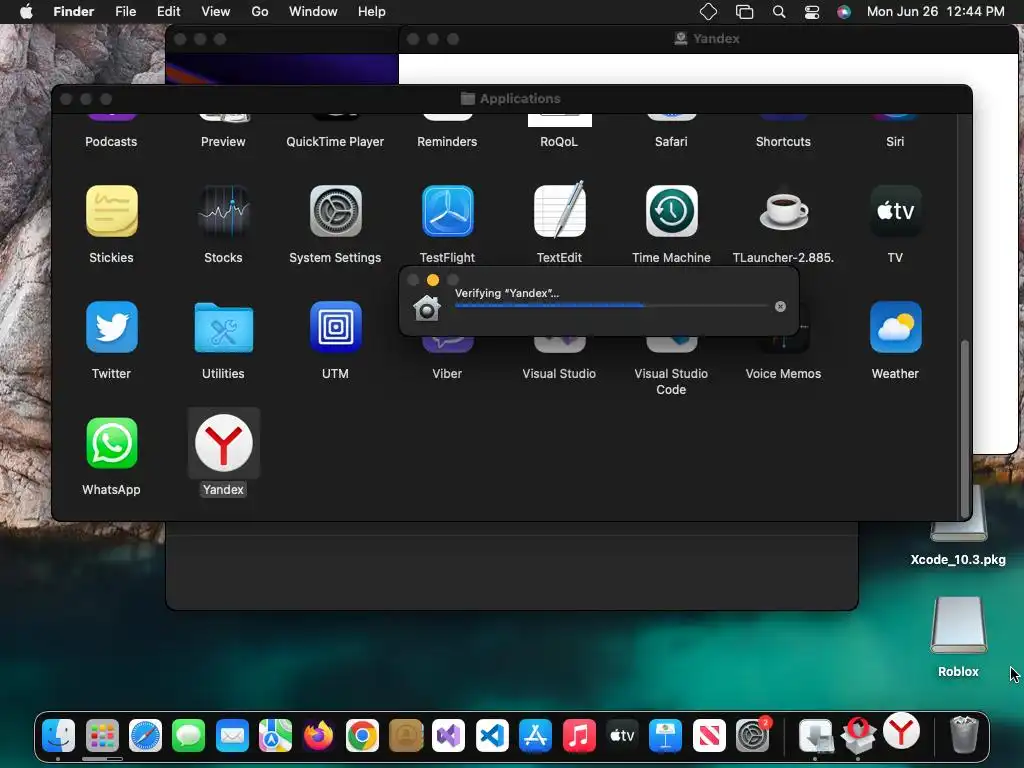Open the Go menu
The height and width of the screenshot is (768, 1024).
[260, 12]
